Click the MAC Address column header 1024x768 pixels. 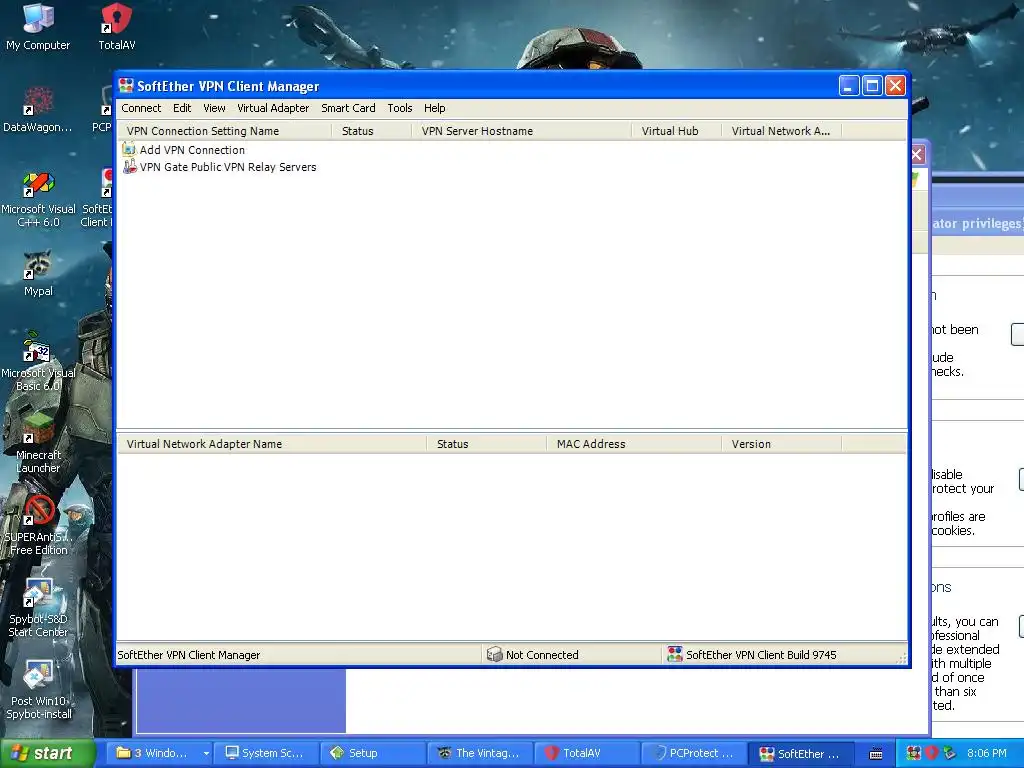click(x=634, y=444)
